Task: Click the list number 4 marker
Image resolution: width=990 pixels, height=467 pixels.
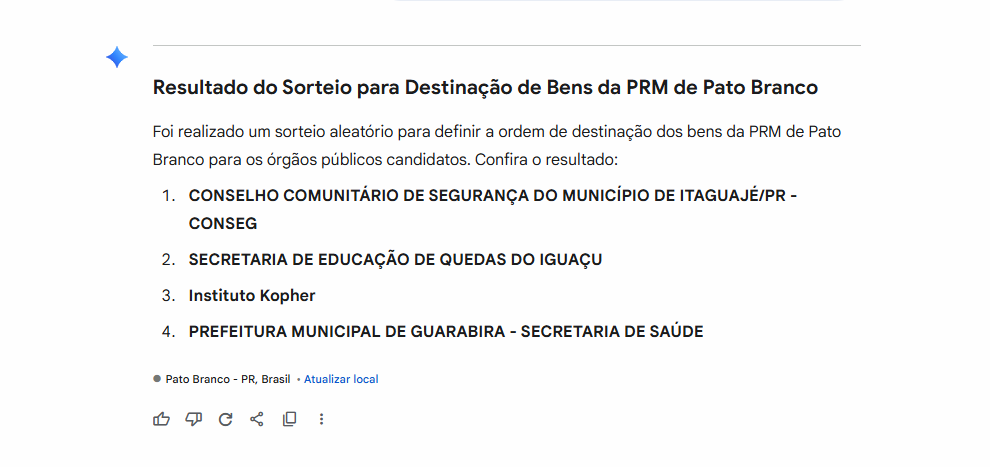Action: 168,332
